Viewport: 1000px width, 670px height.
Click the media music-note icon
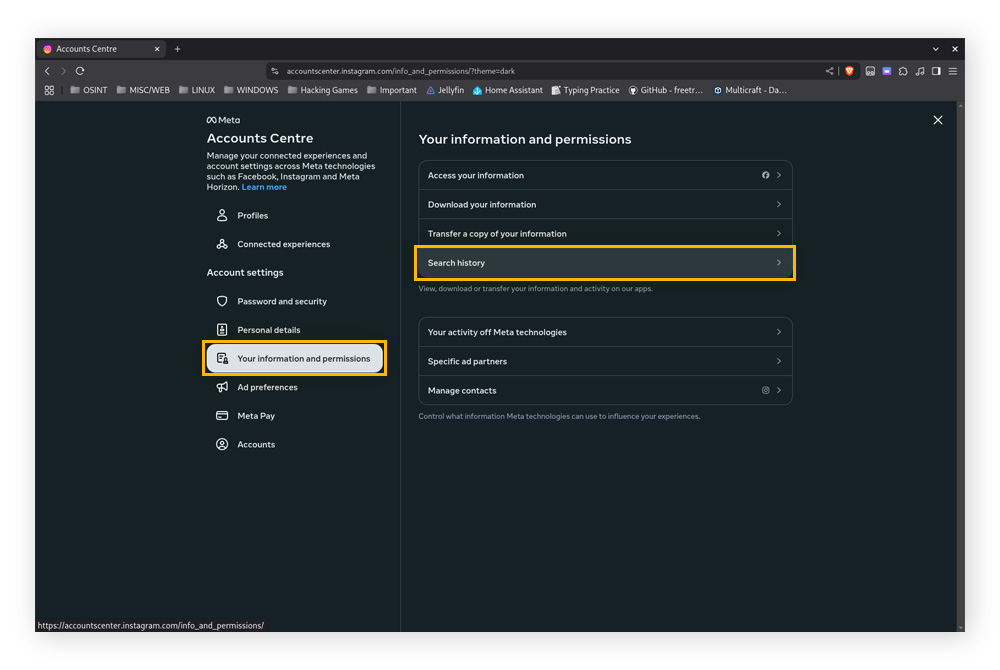920,71
